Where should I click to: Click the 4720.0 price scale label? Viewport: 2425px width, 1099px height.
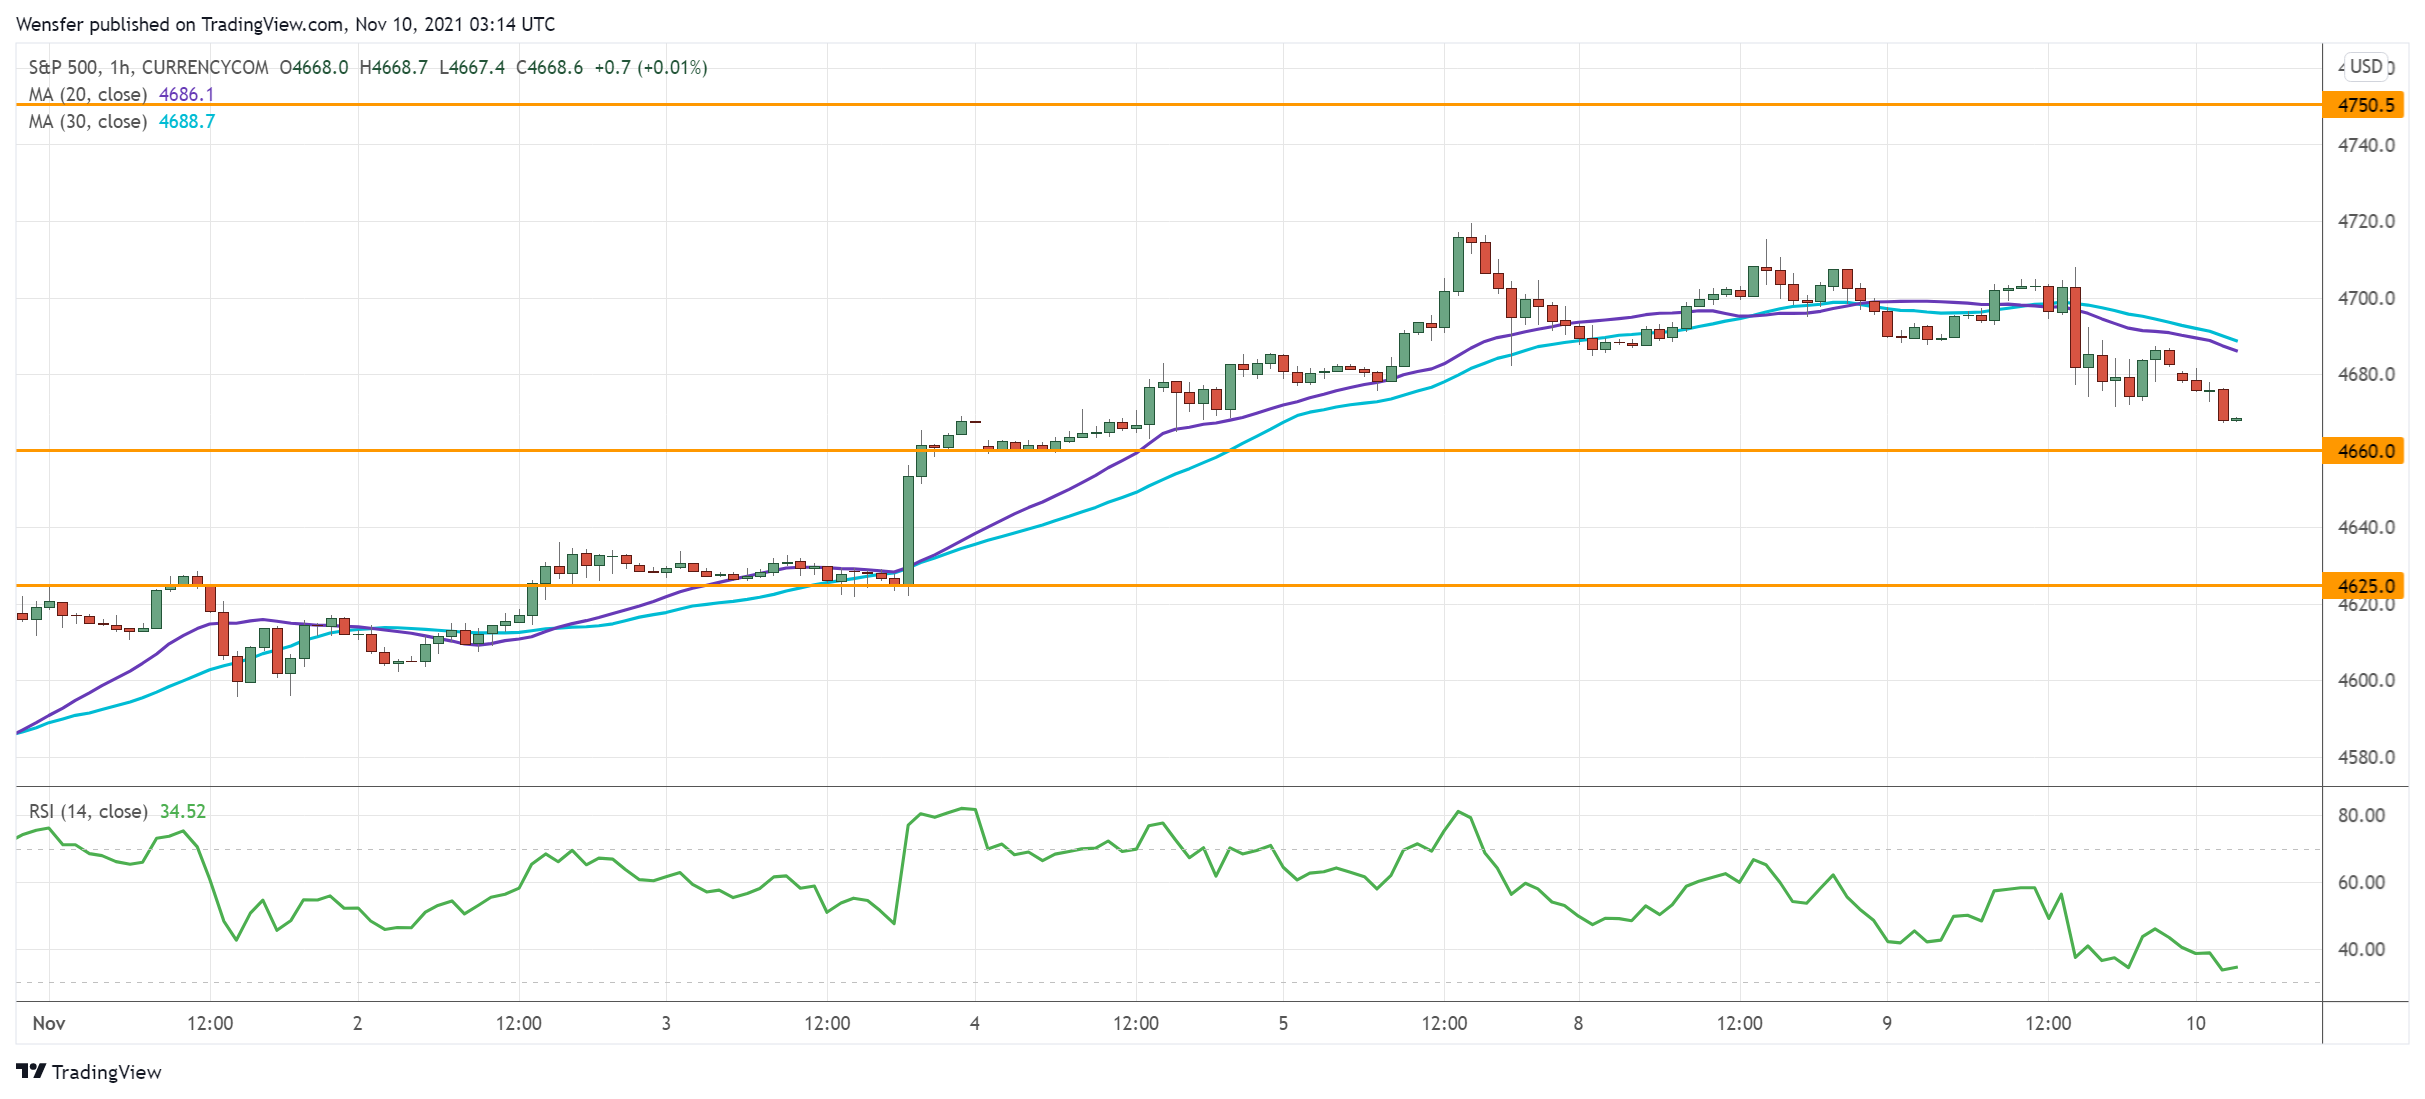tap(2365, 221)
